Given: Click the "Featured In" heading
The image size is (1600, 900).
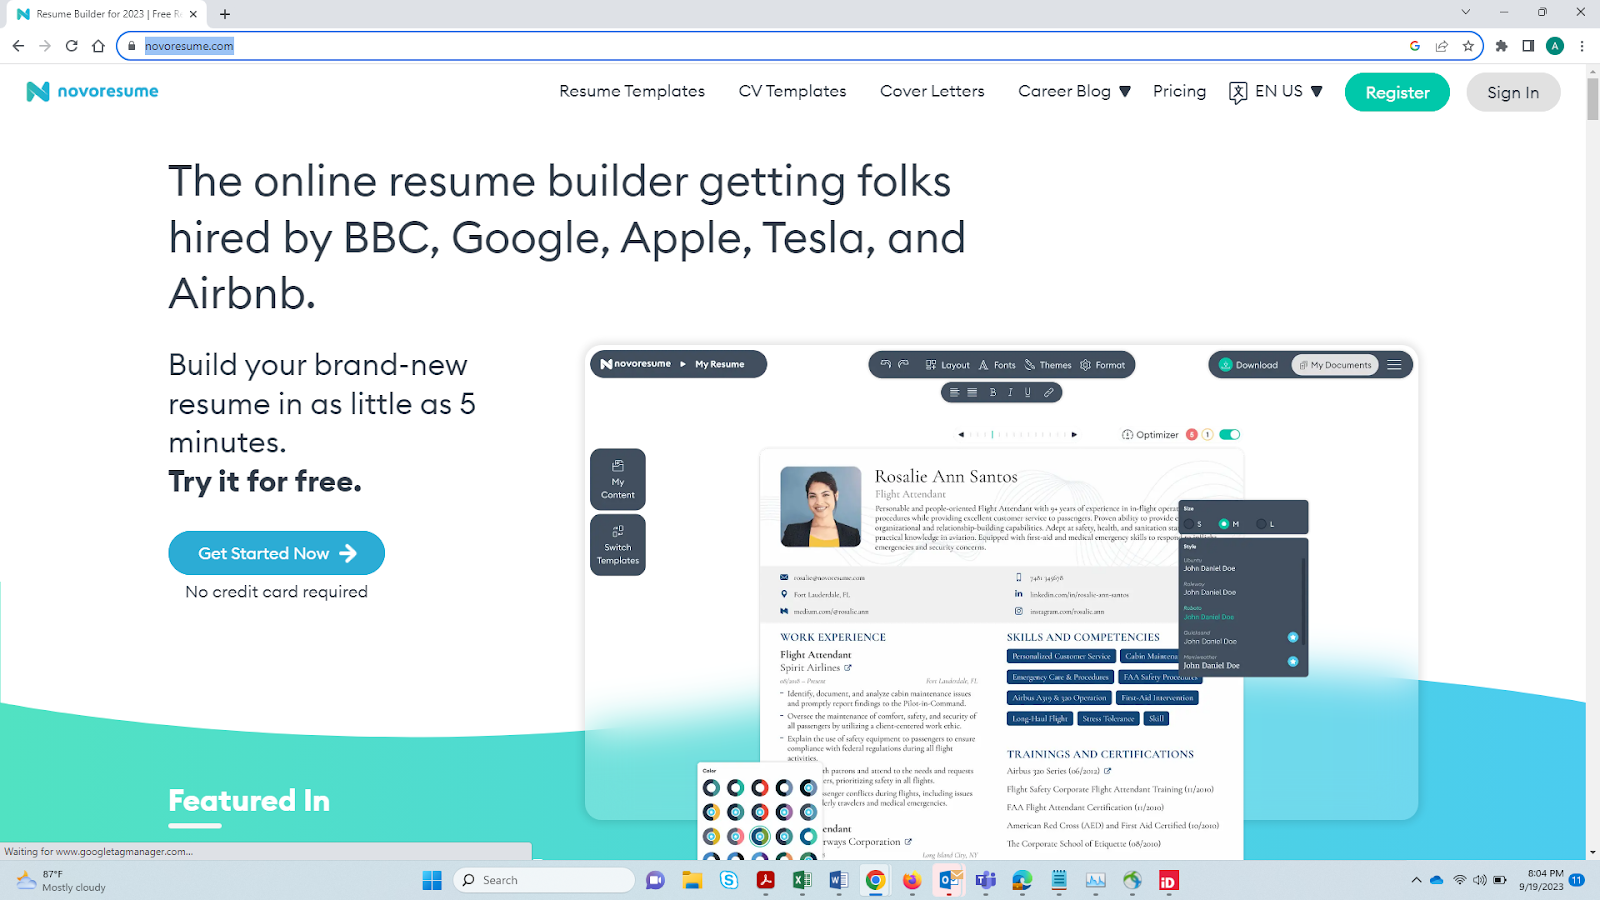Looking at the screenshot, I should click(249, 801).
